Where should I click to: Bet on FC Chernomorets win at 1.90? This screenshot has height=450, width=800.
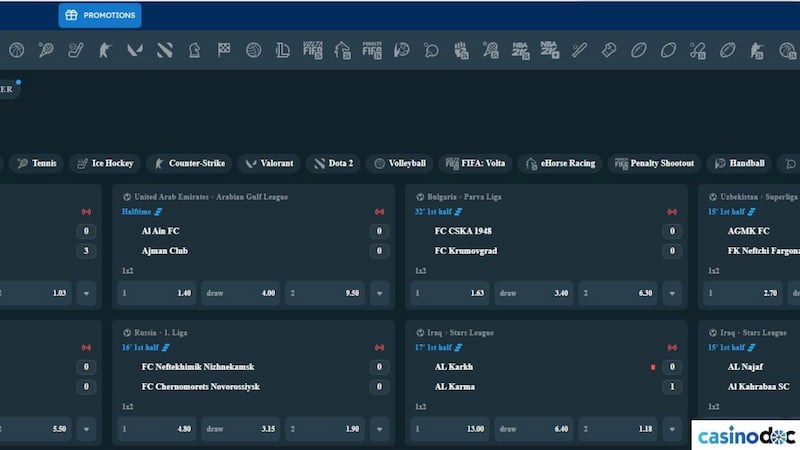[x=324, y=429]
